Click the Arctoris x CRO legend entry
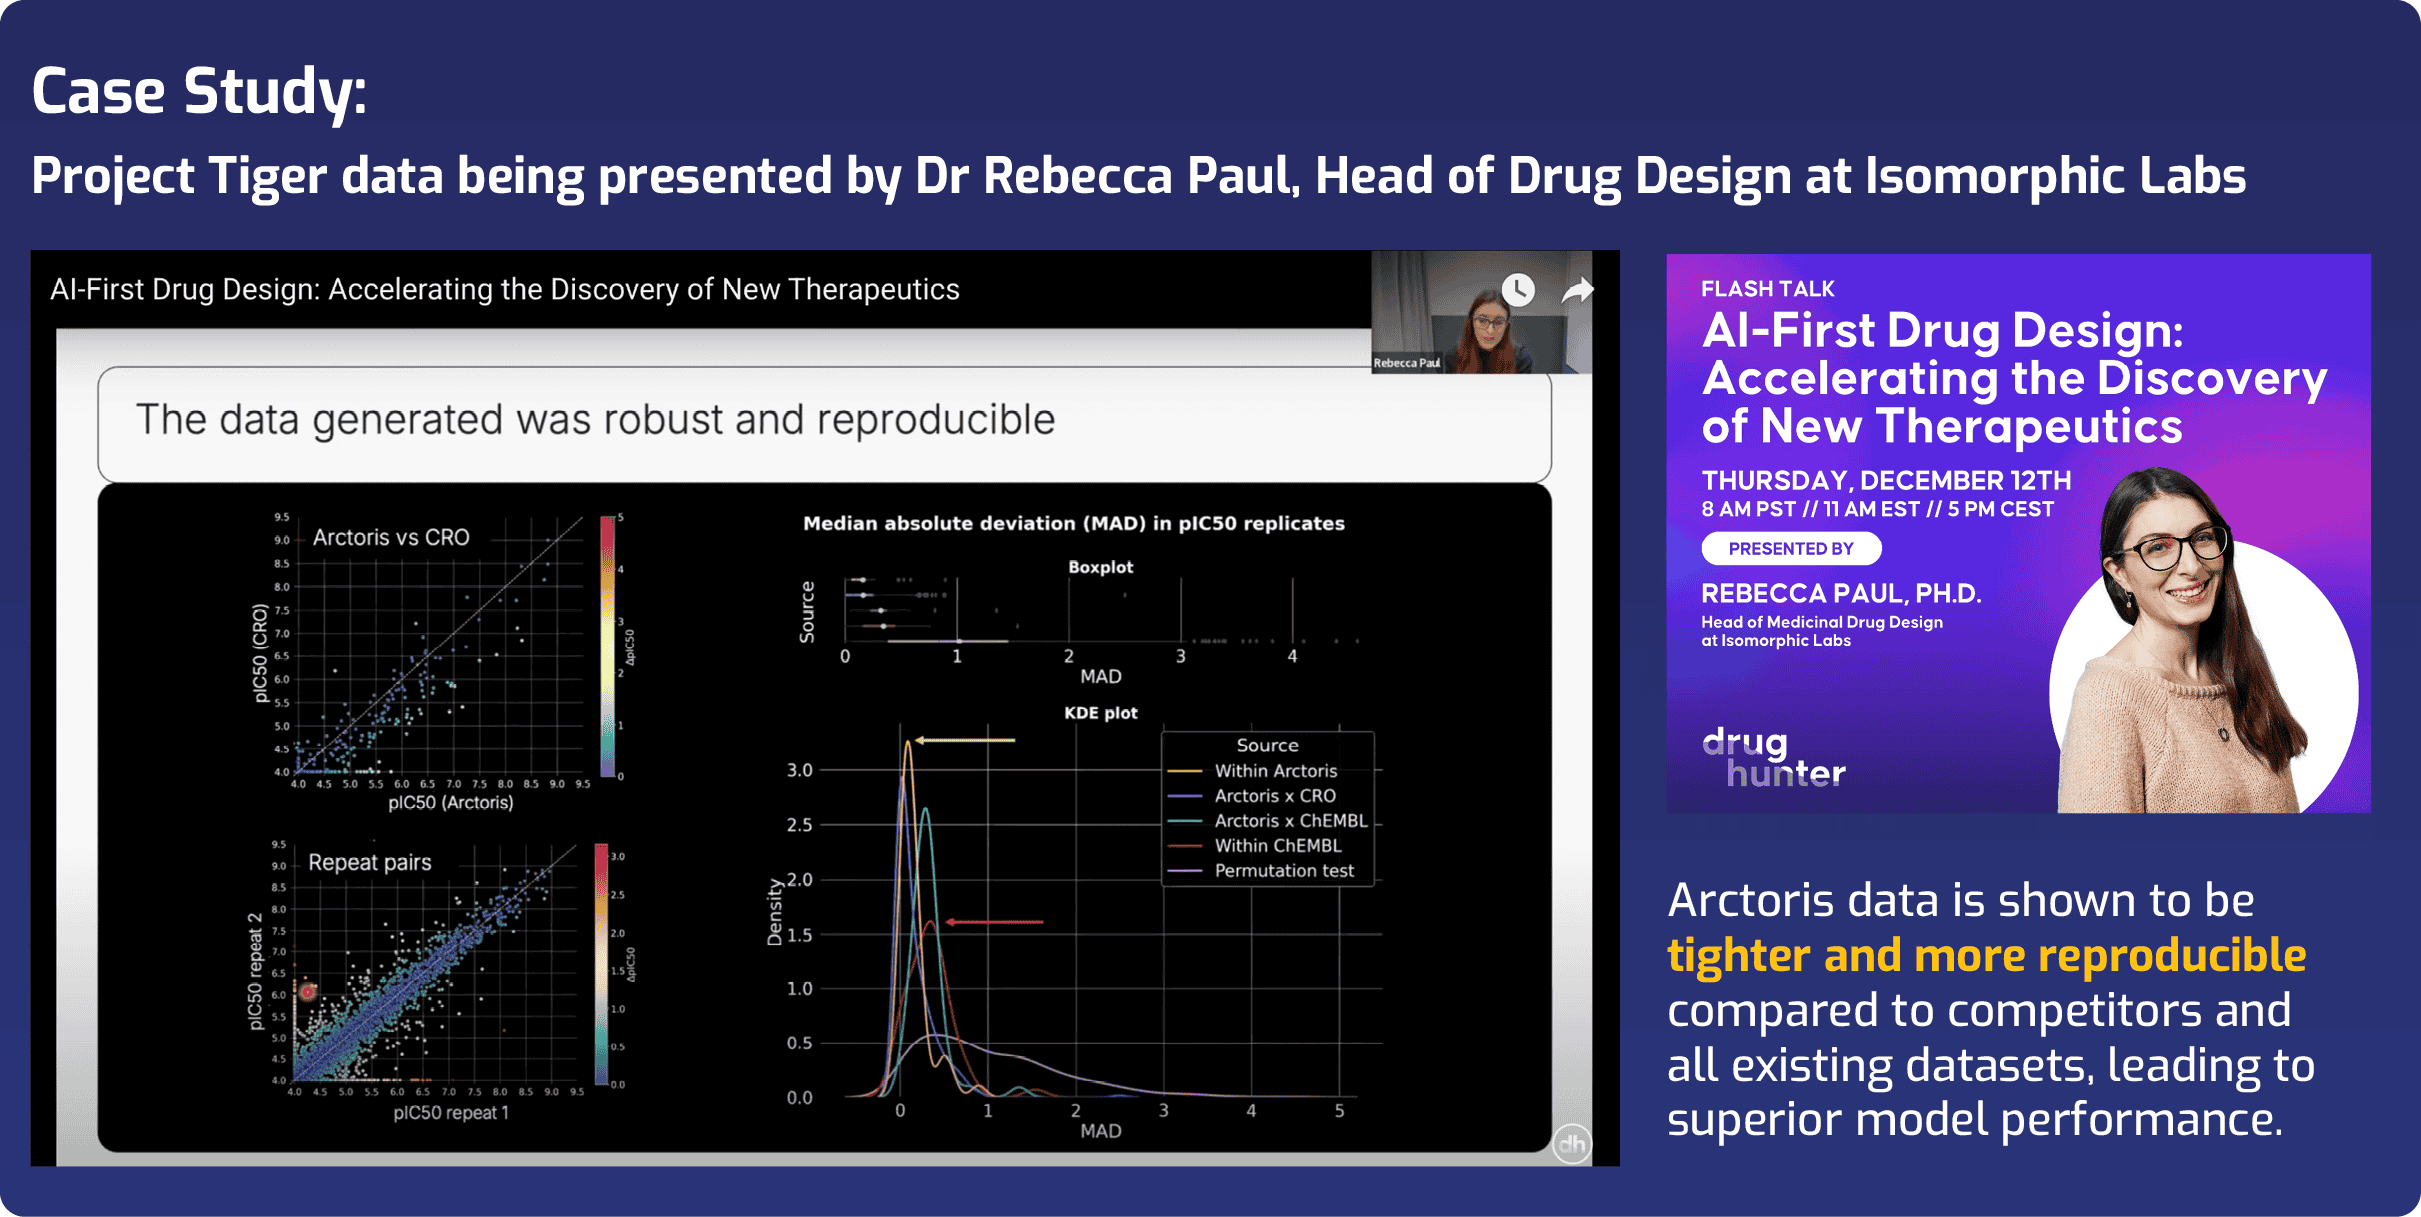This screenshot has width=2421, height=1217. click(1274, 796)
